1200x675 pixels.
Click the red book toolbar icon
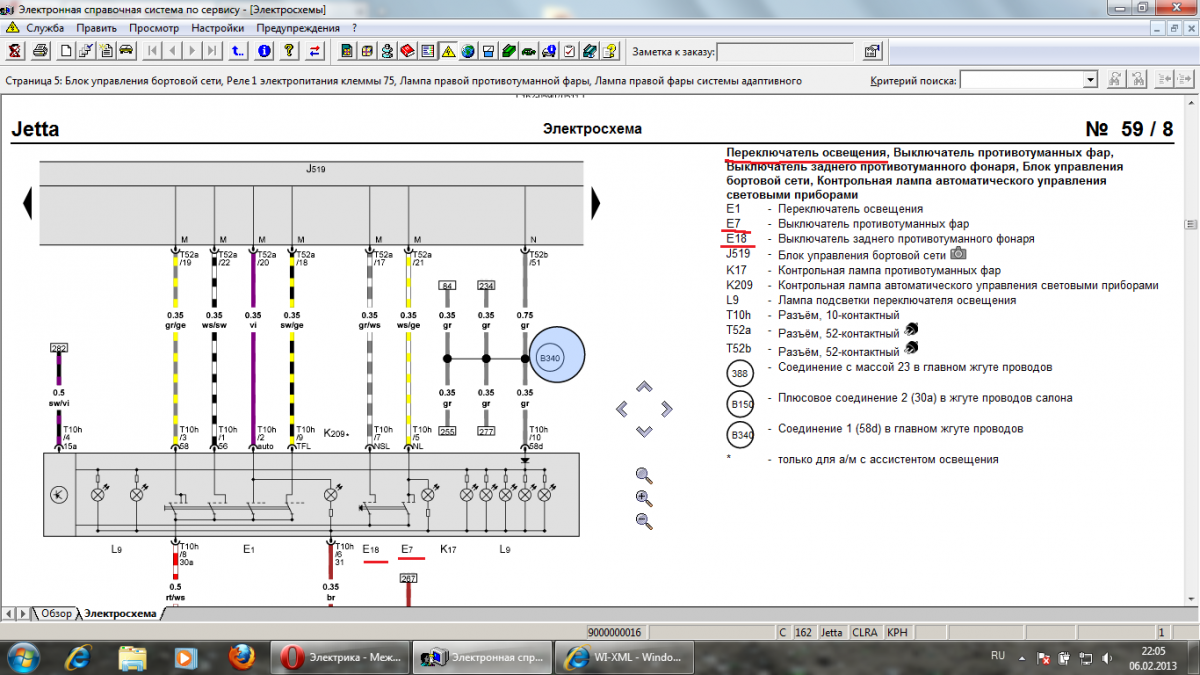coord(408,51)
